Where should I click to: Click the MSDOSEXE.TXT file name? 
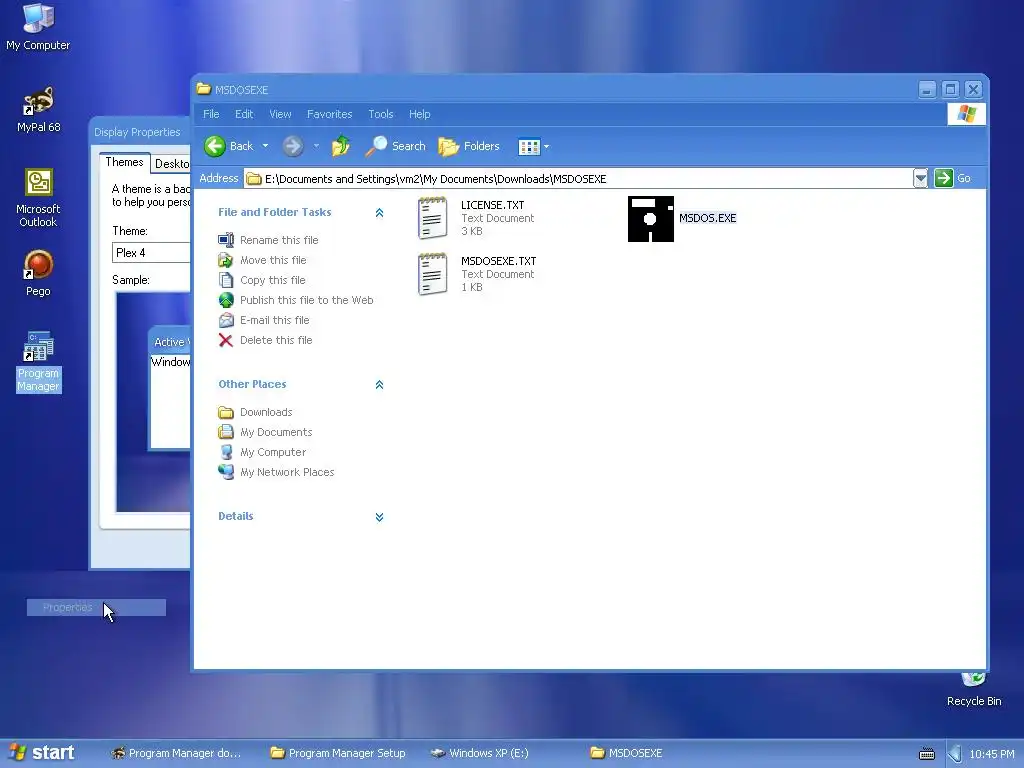point(498,261)
